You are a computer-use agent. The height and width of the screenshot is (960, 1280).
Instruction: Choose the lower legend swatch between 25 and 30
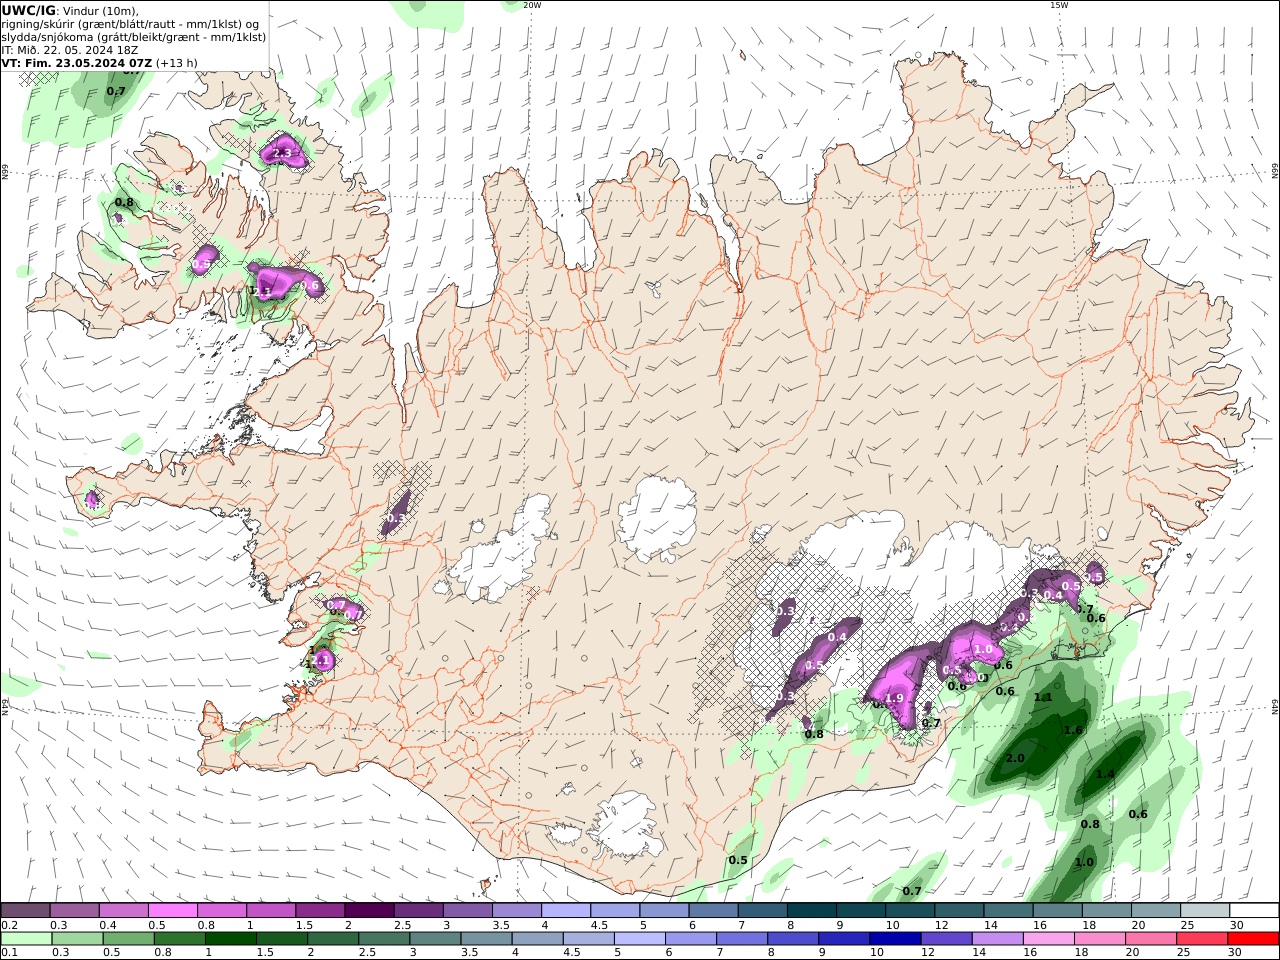[x=1202, y=939]
